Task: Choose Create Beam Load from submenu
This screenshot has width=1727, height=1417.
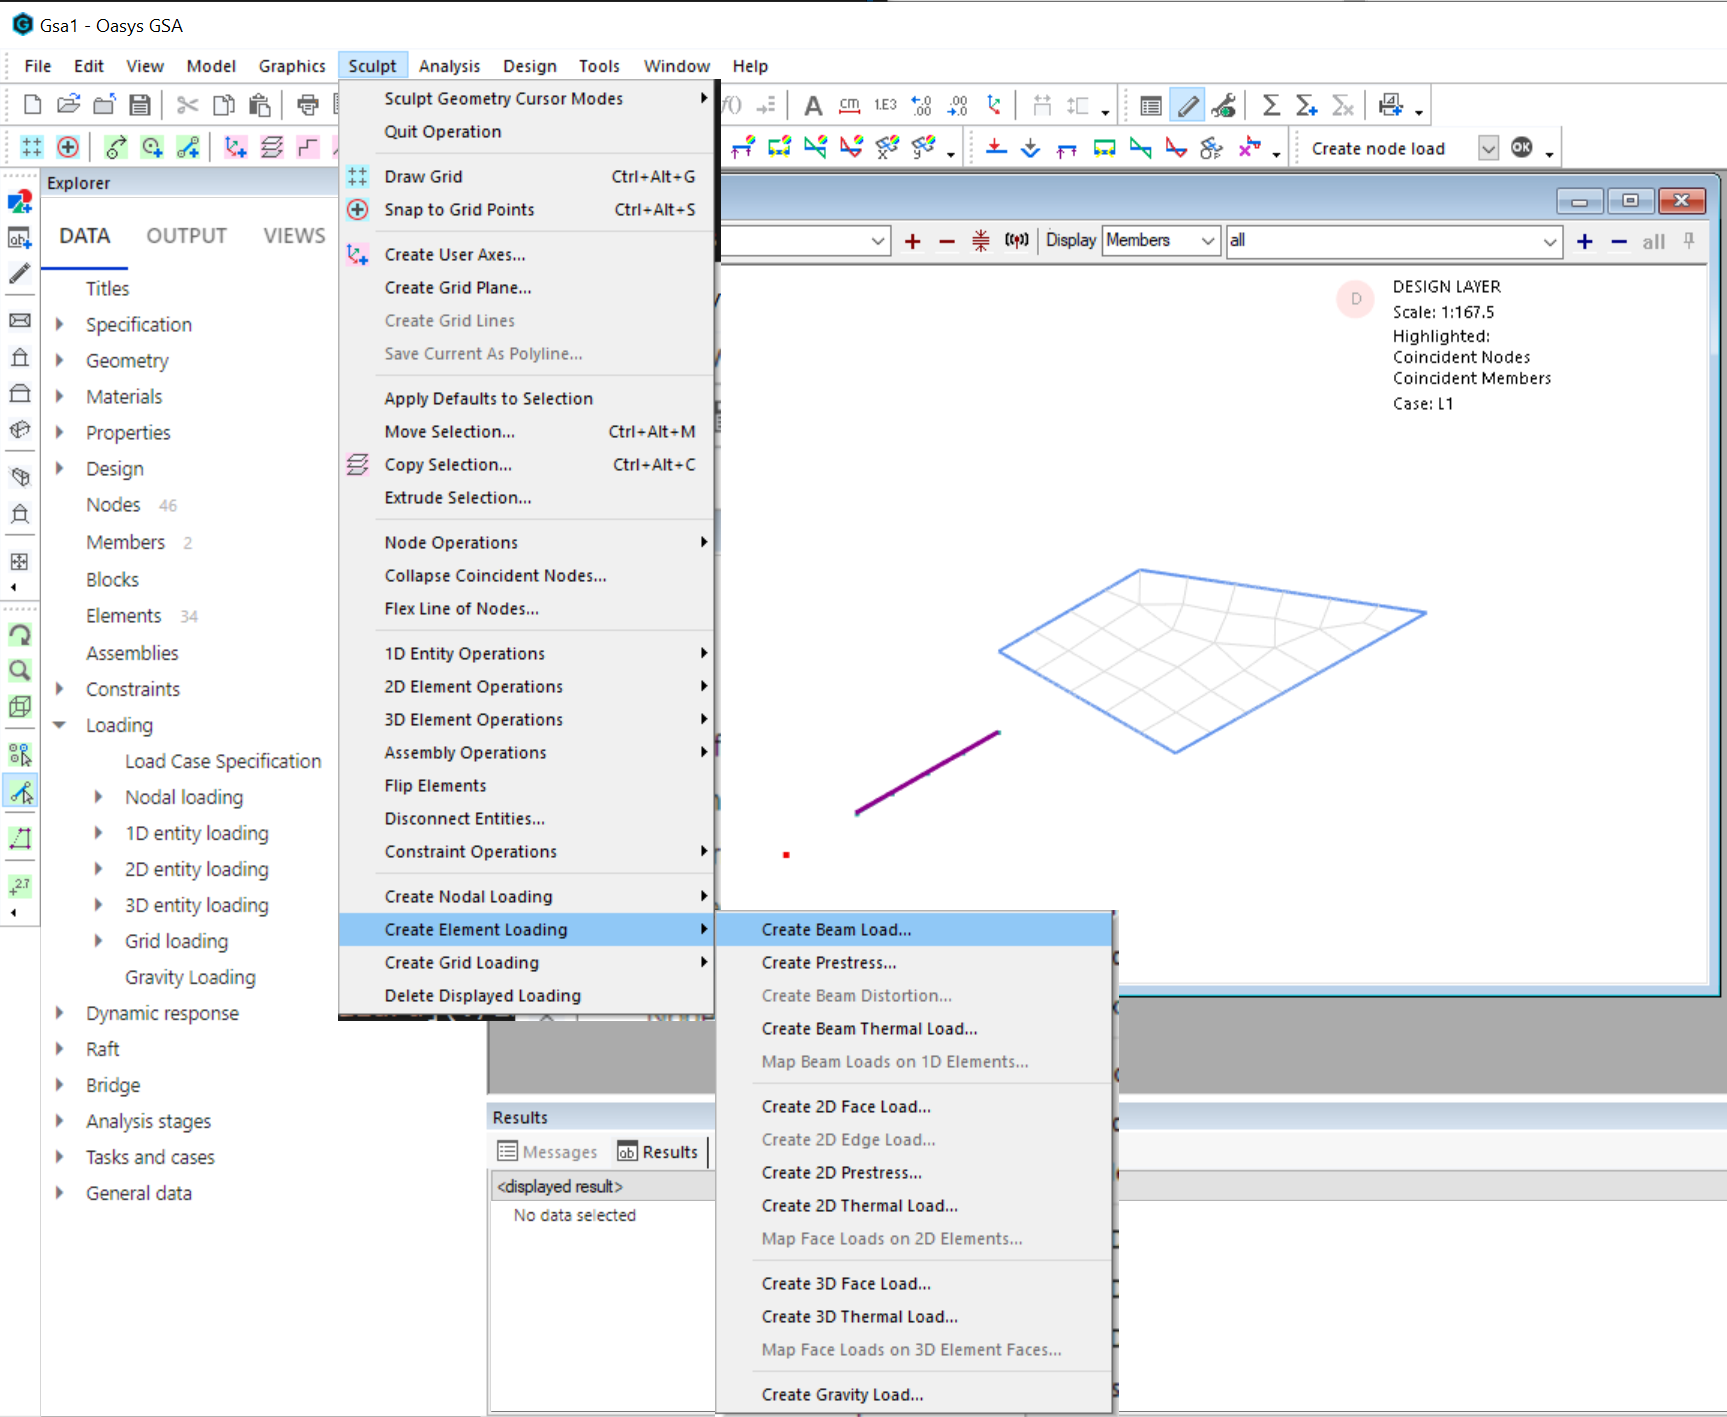Action: (x=836, y=930)
